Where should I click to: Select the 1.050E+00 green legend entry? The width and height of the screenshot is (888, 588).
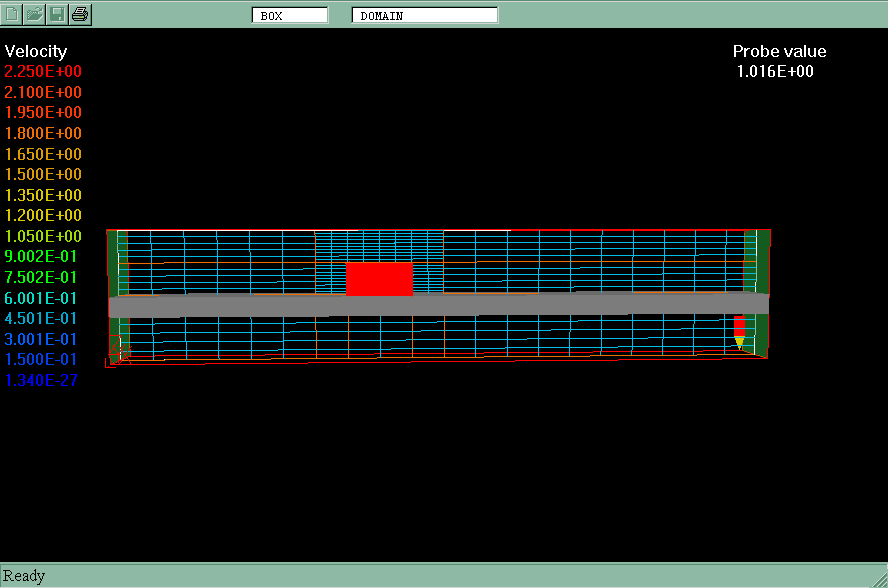tap(44, 236)
